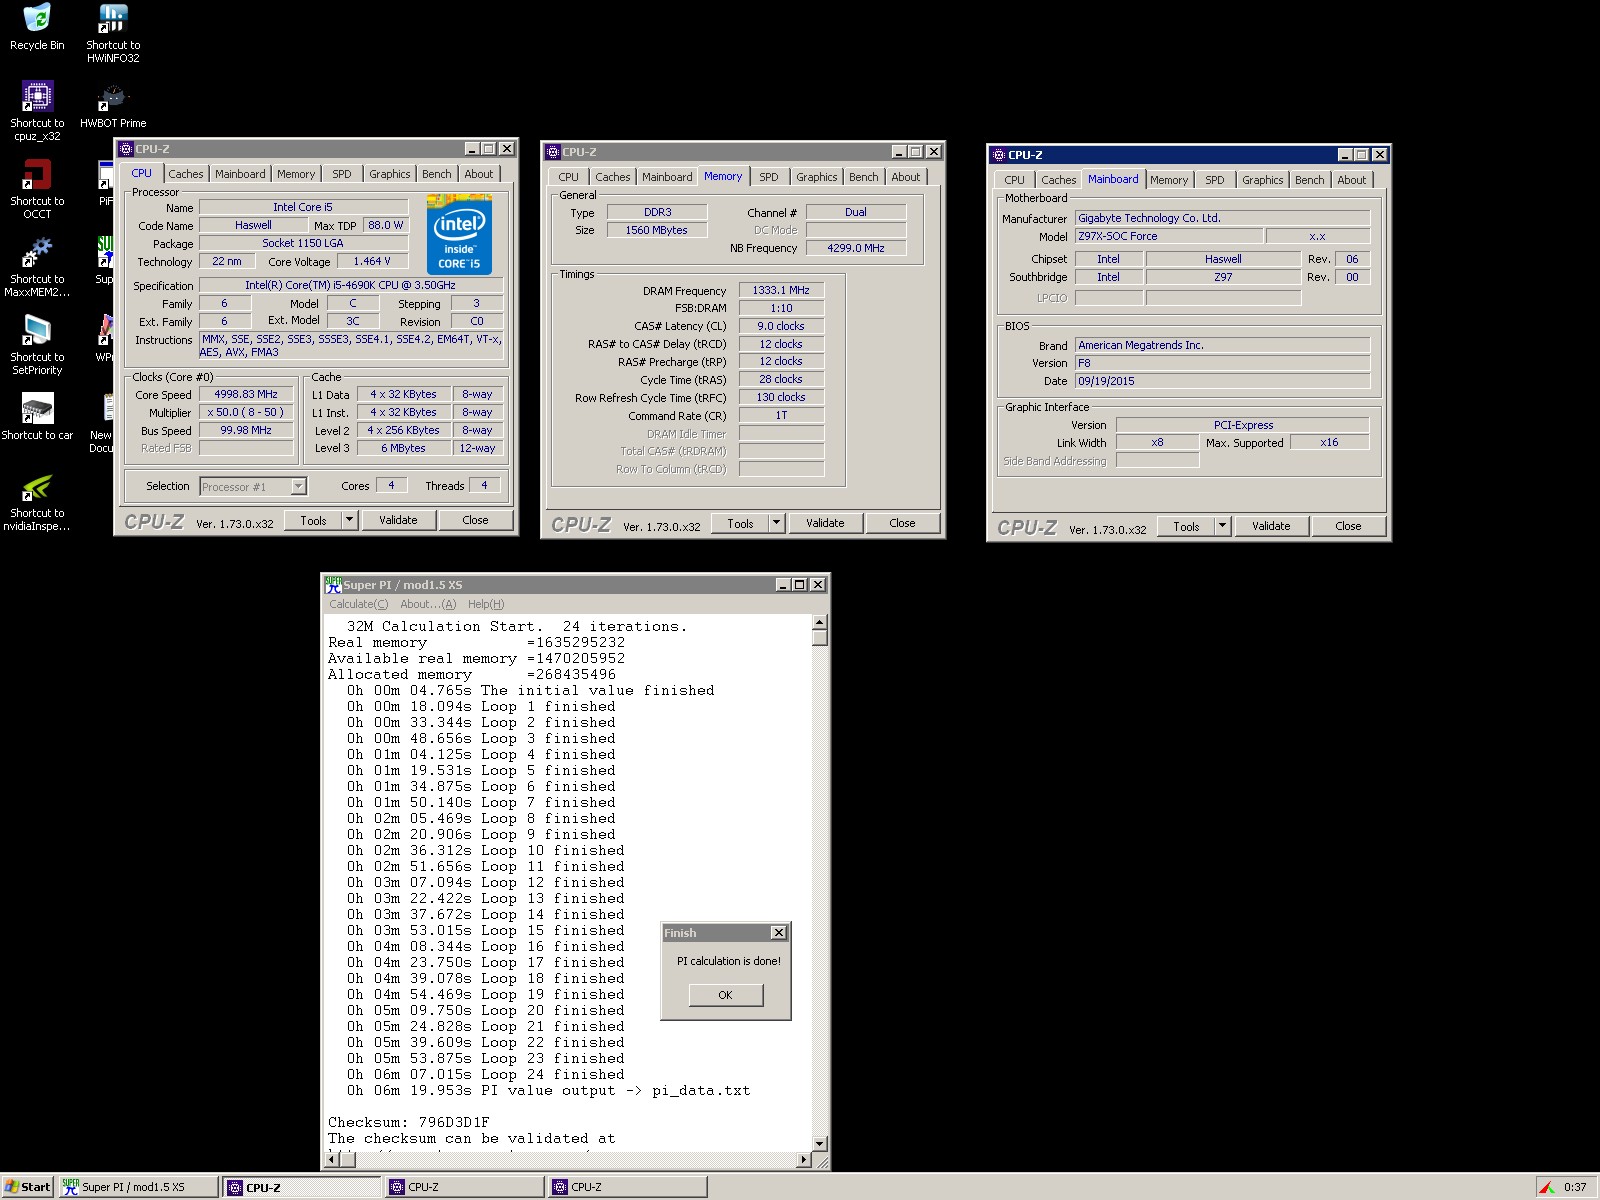Click the Gigabyte Technology Co. Ltd. manufacturer field
The image size is (1600, 1200).
pyautogui.click(x=1222, y=218)
